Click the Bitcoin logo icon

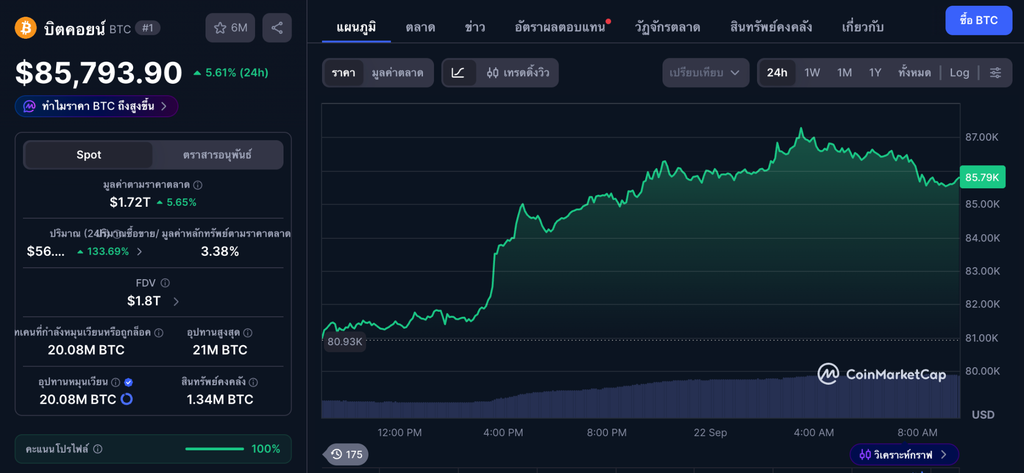coord(25,28)
